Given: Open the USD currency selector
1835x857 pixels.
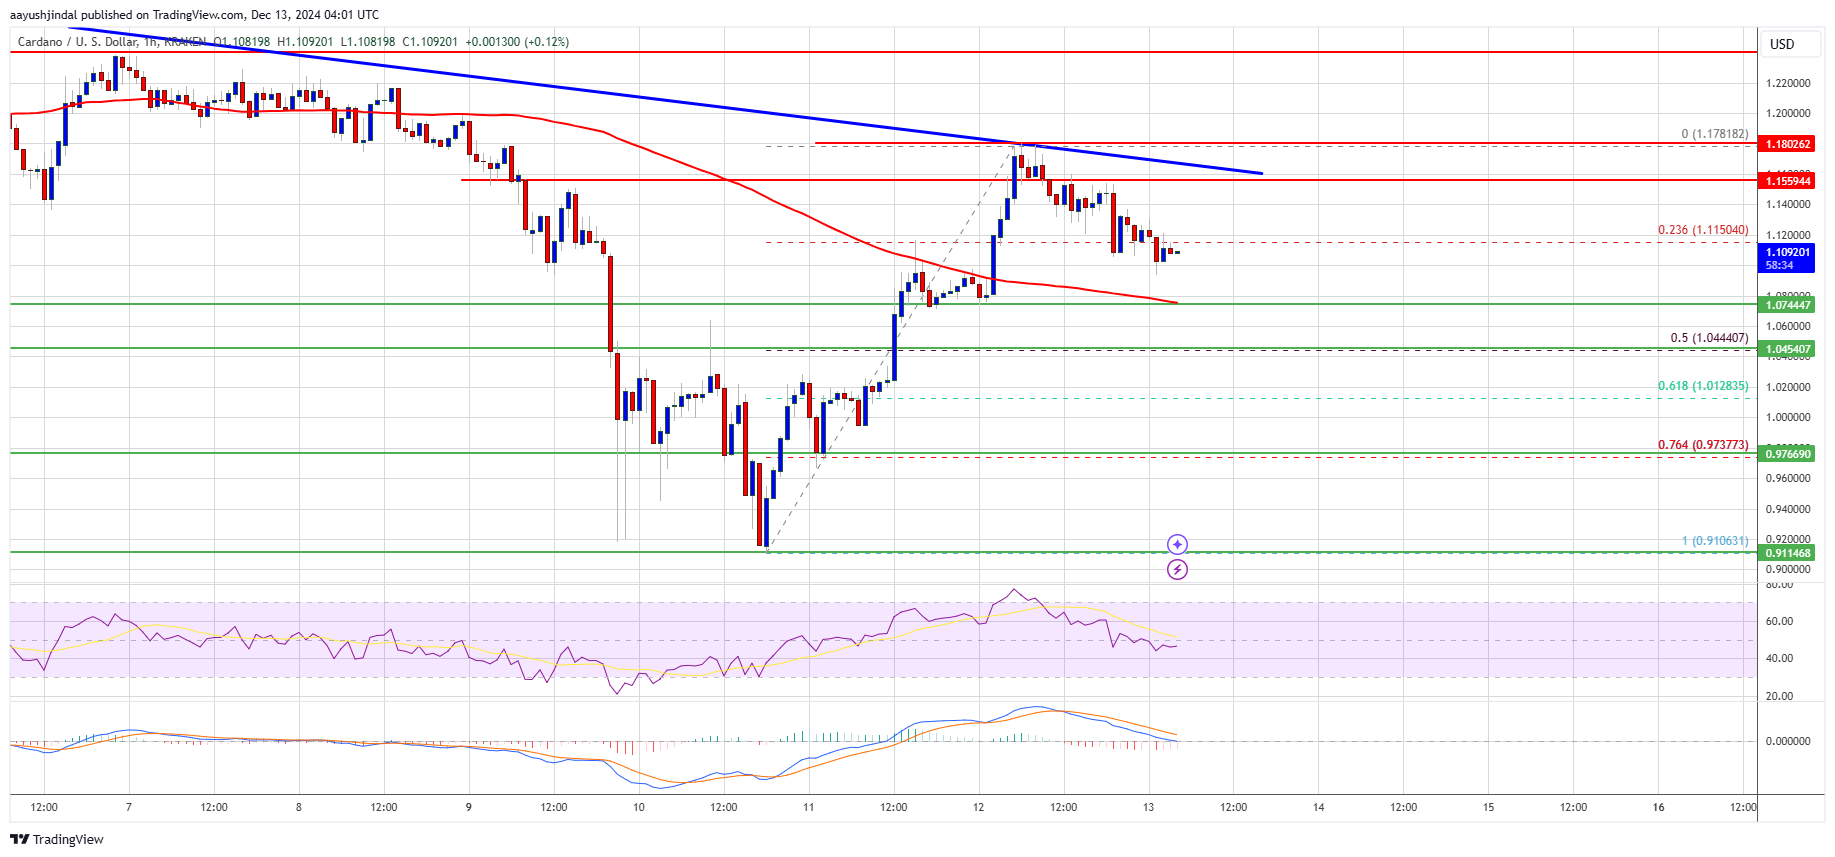Looking at the screenshot, I should click(1782, 44).
